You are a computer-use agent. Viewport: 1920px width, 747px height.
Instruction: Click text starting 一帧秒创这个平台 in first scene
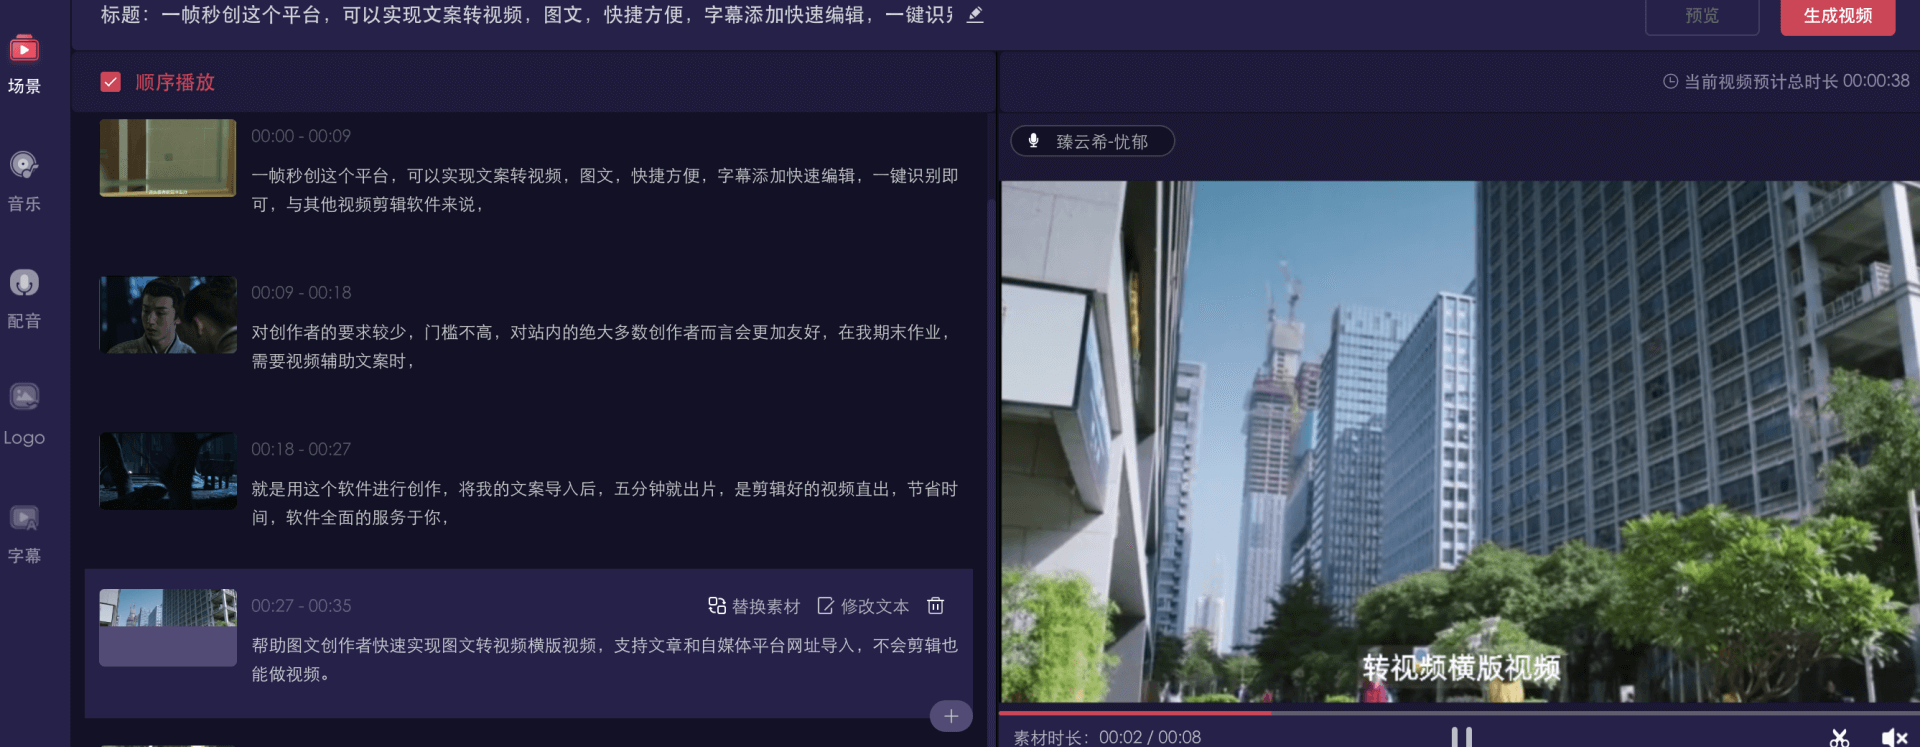click(x=605, y=190)
